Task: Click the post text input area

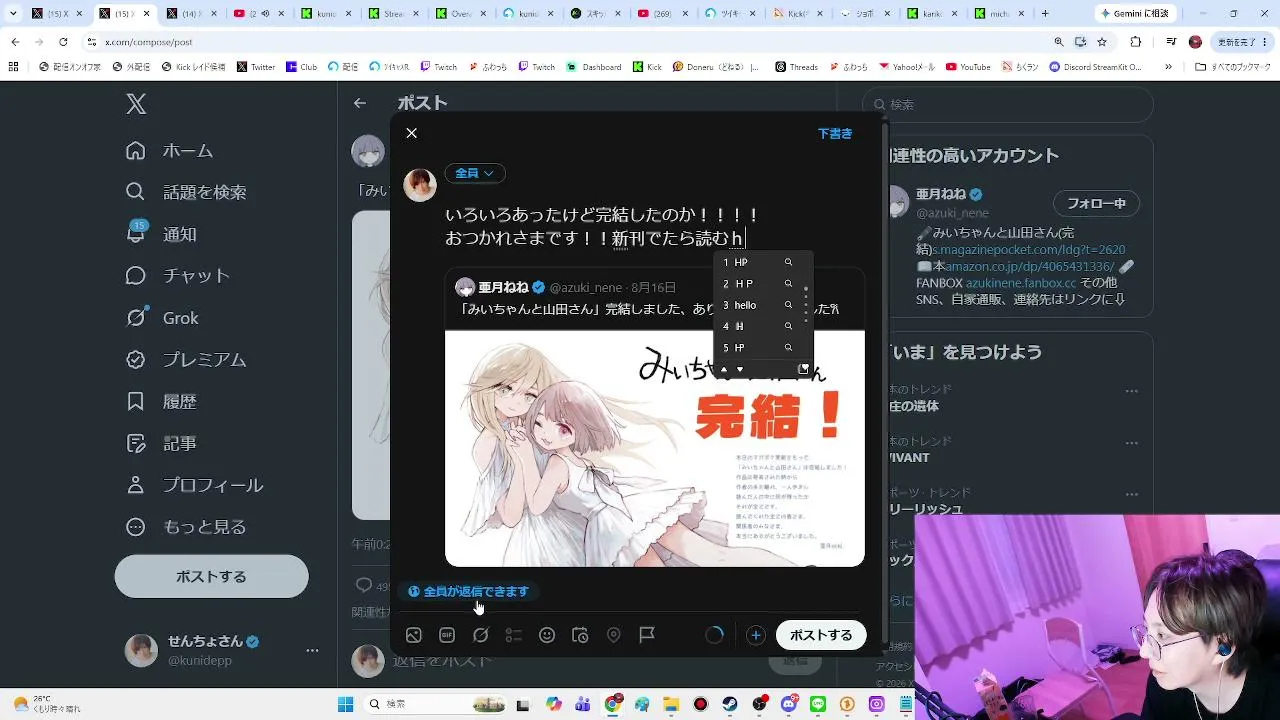Action: click(655, 227)
